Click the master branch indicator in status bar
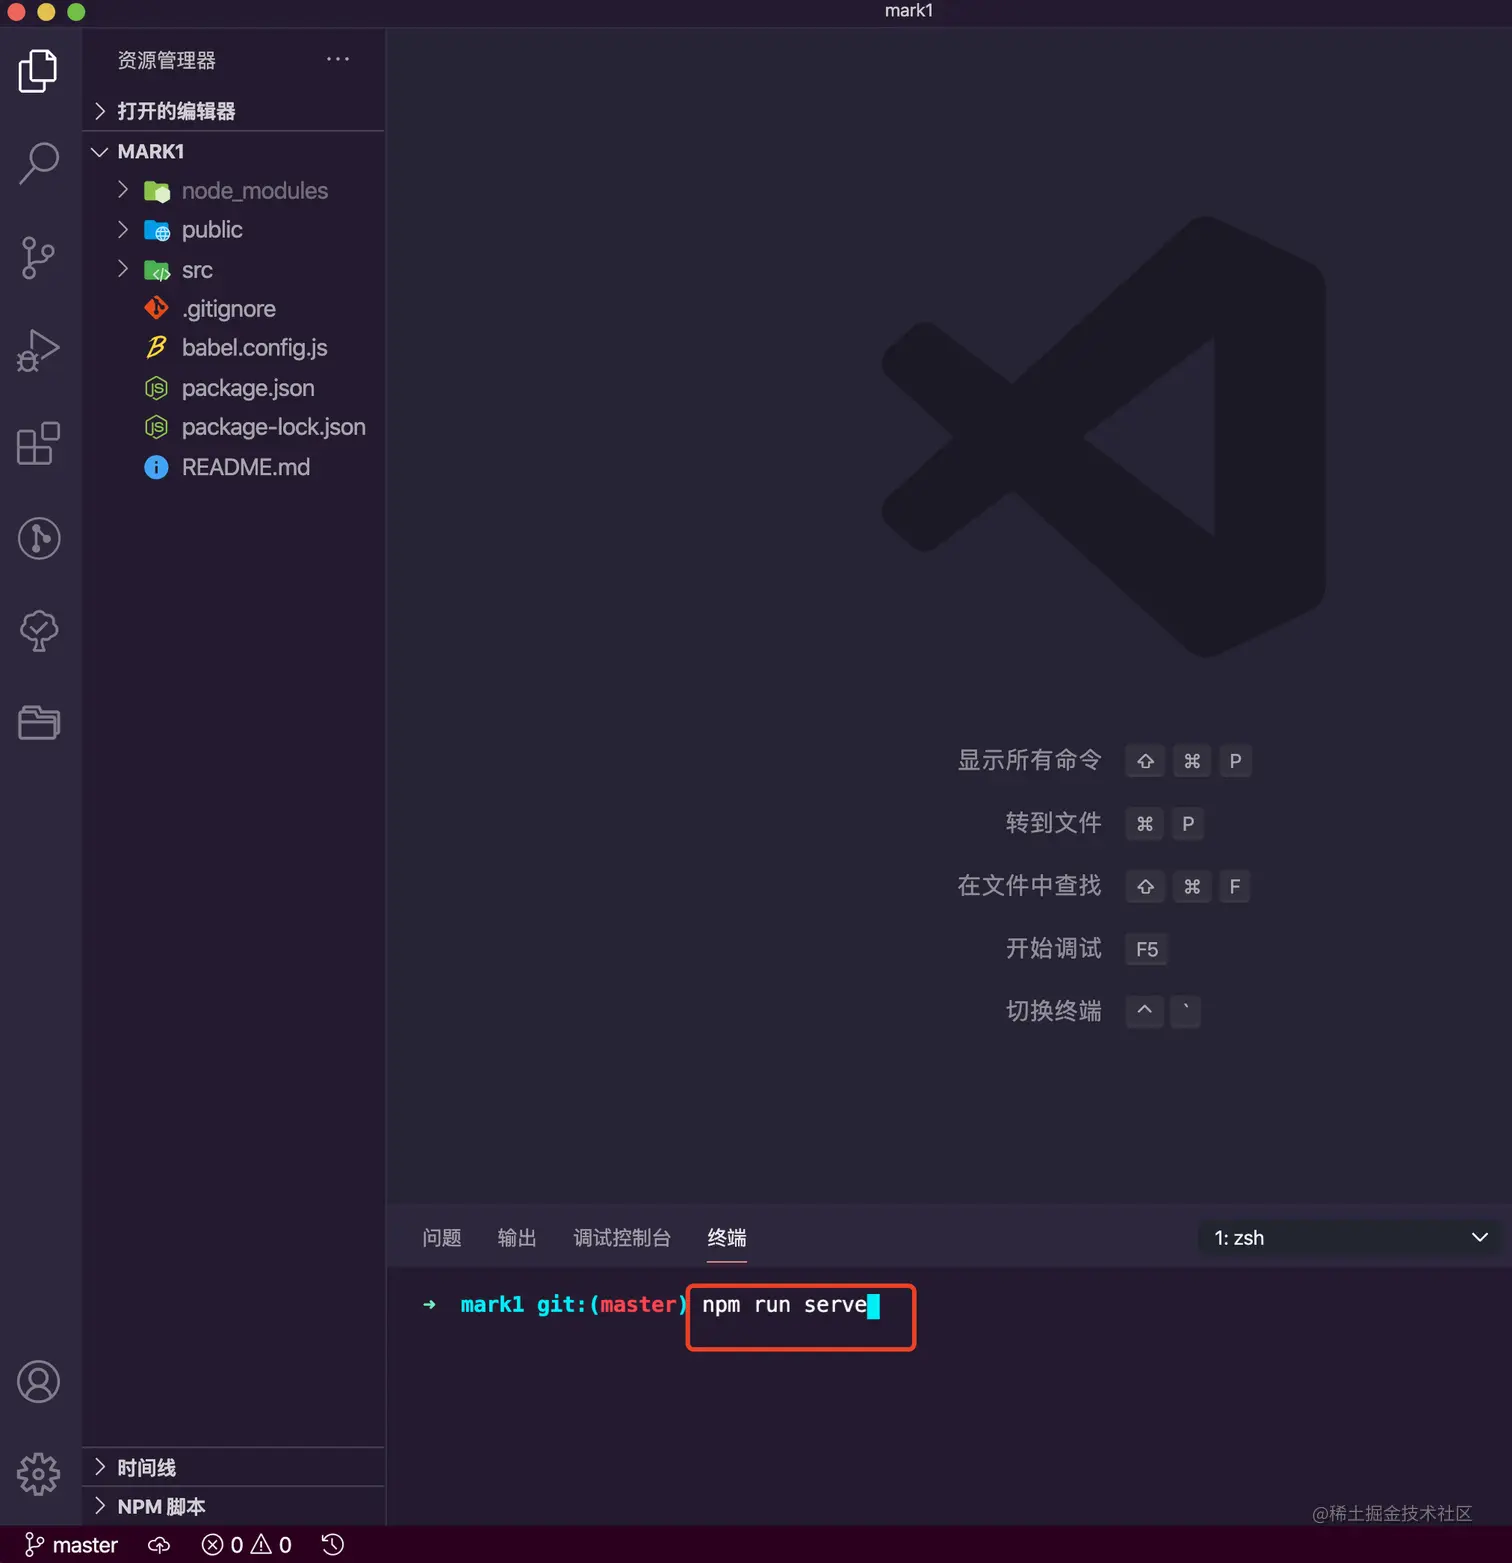This screenshot has width=1512, height=1563. (x=71, y=1545)
